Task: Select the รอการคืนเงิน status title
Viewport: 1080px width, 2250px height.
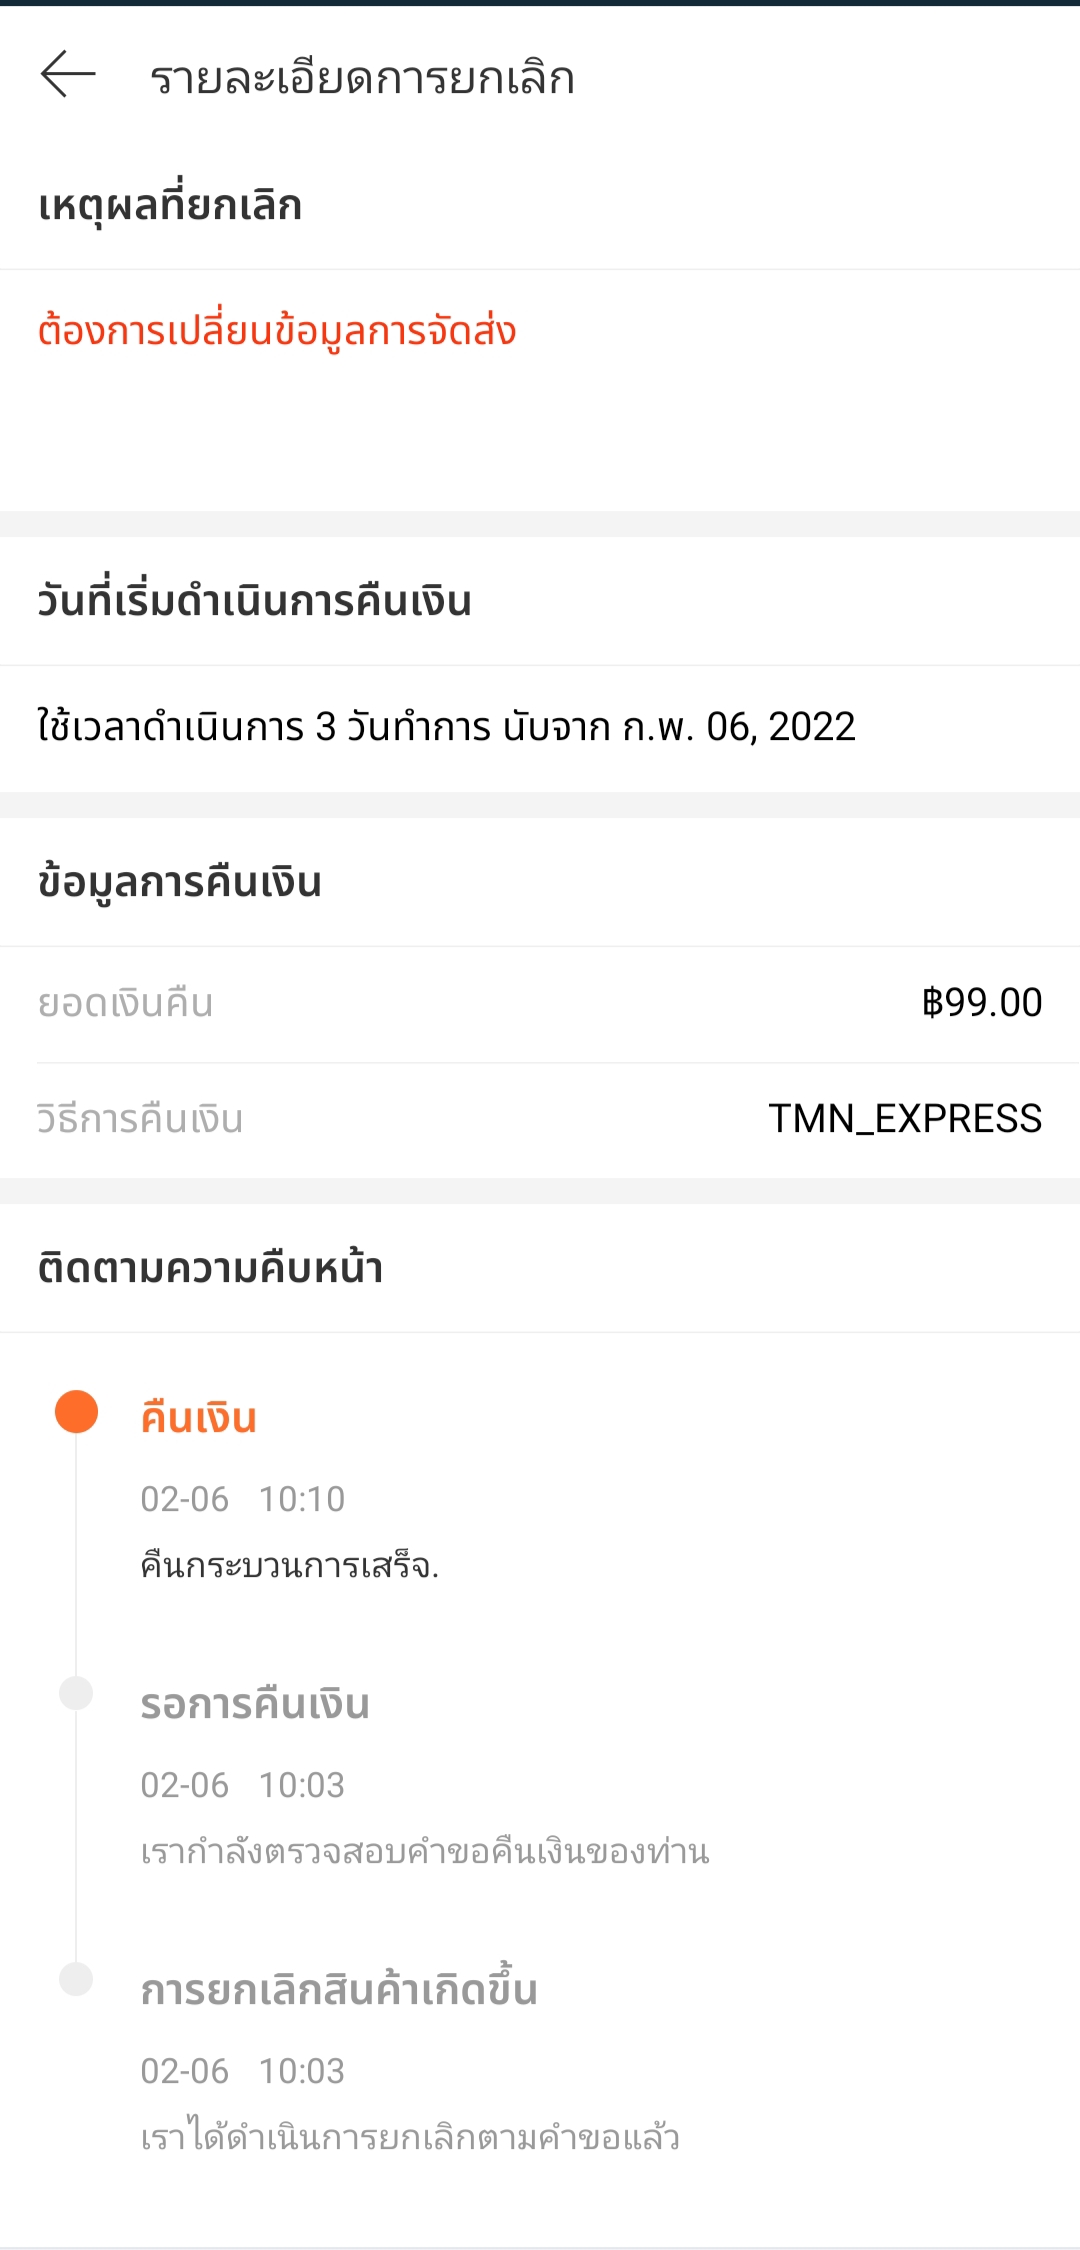Action: point(255,1704)
